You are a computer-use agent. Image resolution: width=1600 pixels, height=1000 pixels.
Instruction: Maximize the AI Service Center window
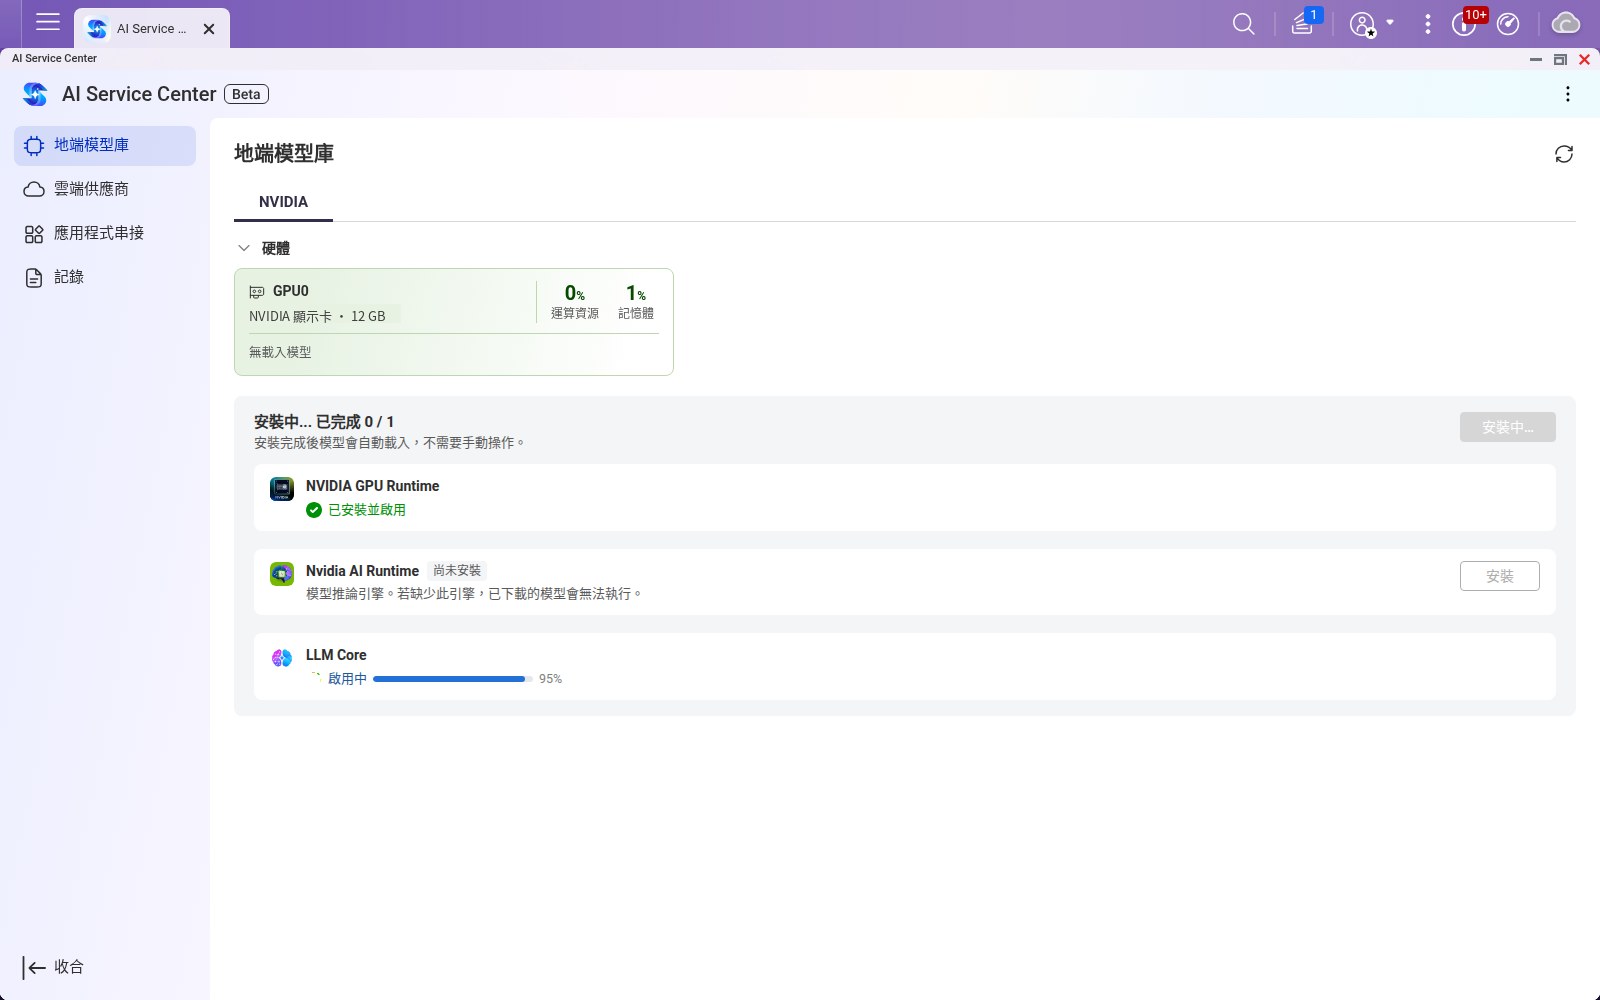coord(1560,60)
